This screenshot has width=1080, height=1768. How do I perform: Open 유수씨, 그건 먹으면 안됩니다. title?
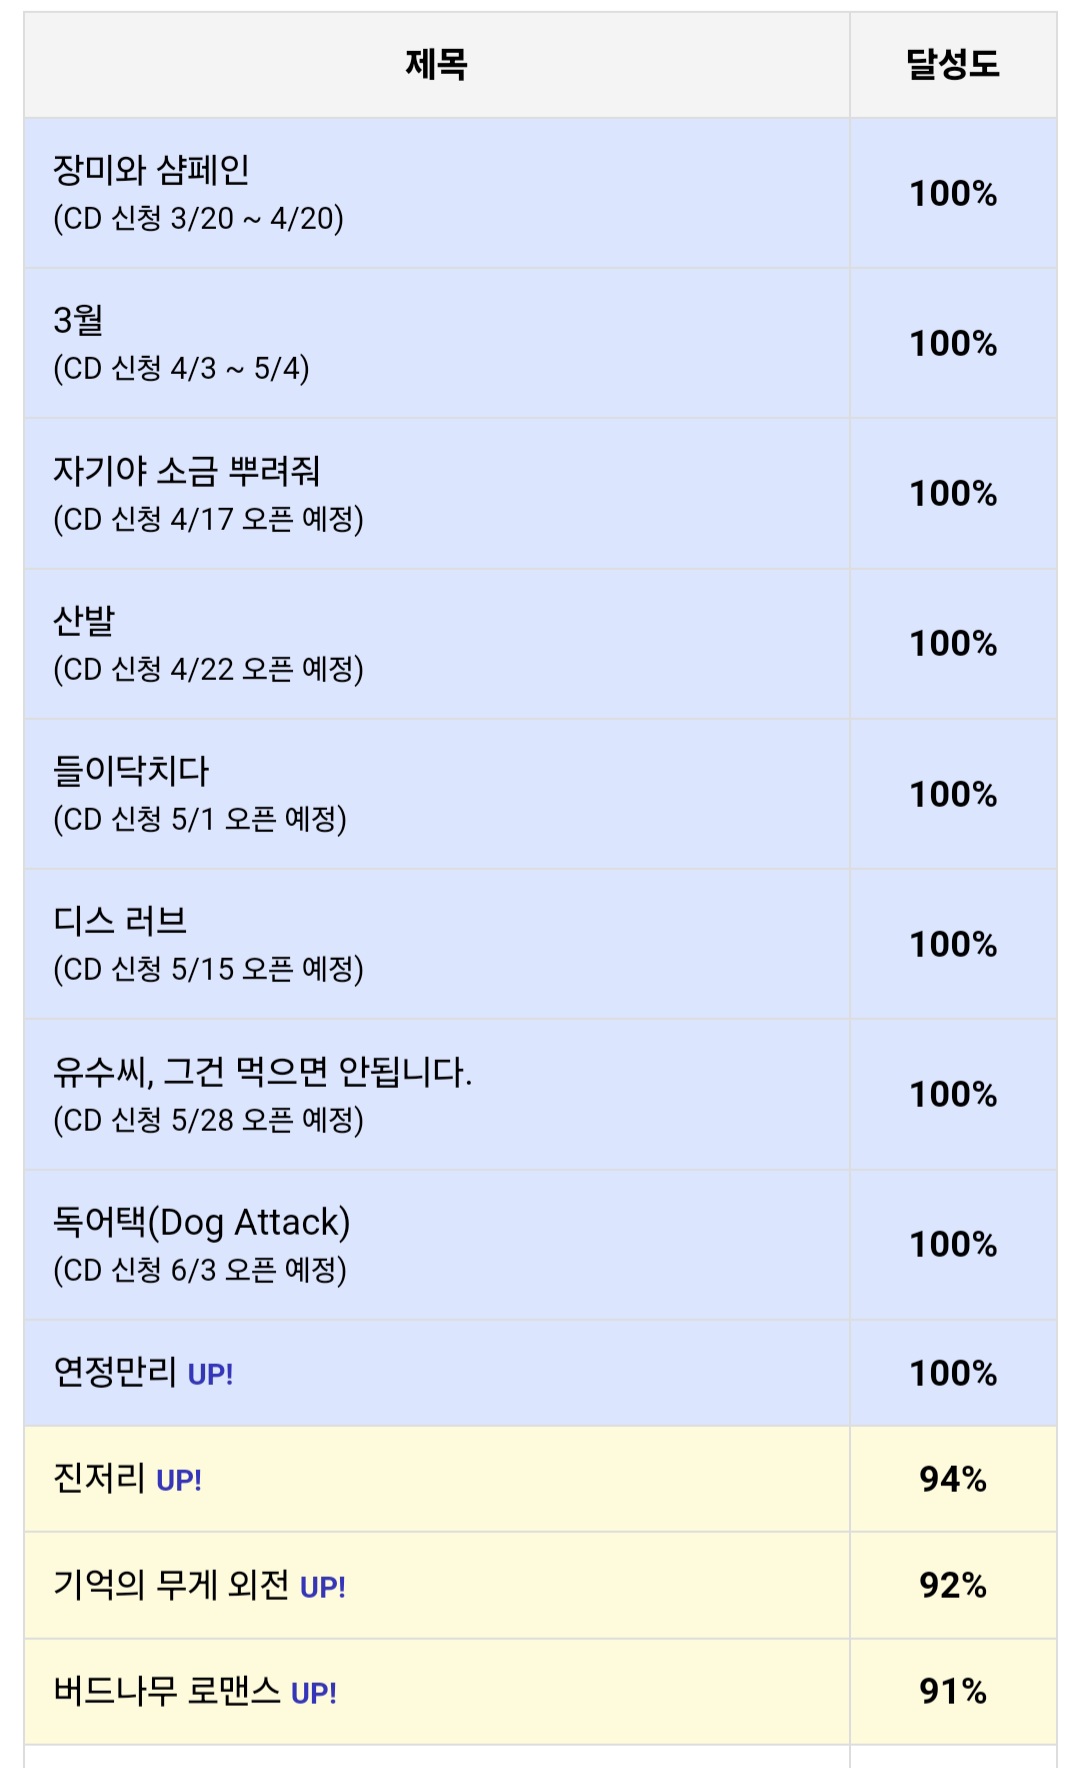(262, 1072)
